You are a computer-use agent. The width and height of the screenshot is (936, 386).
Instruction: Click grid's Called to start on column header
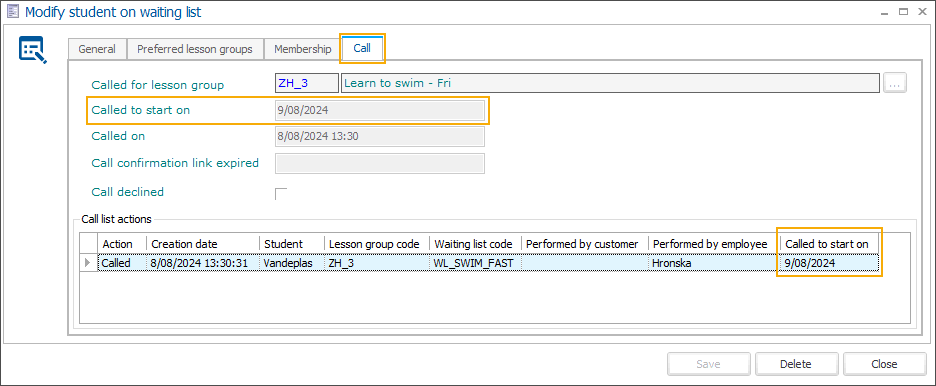pos(829,244)
